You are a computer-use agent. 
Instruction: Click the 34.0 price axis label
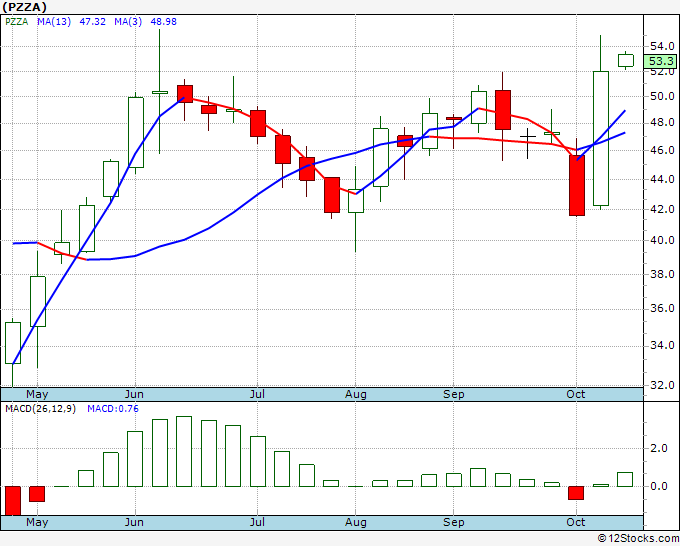point(662,345)
